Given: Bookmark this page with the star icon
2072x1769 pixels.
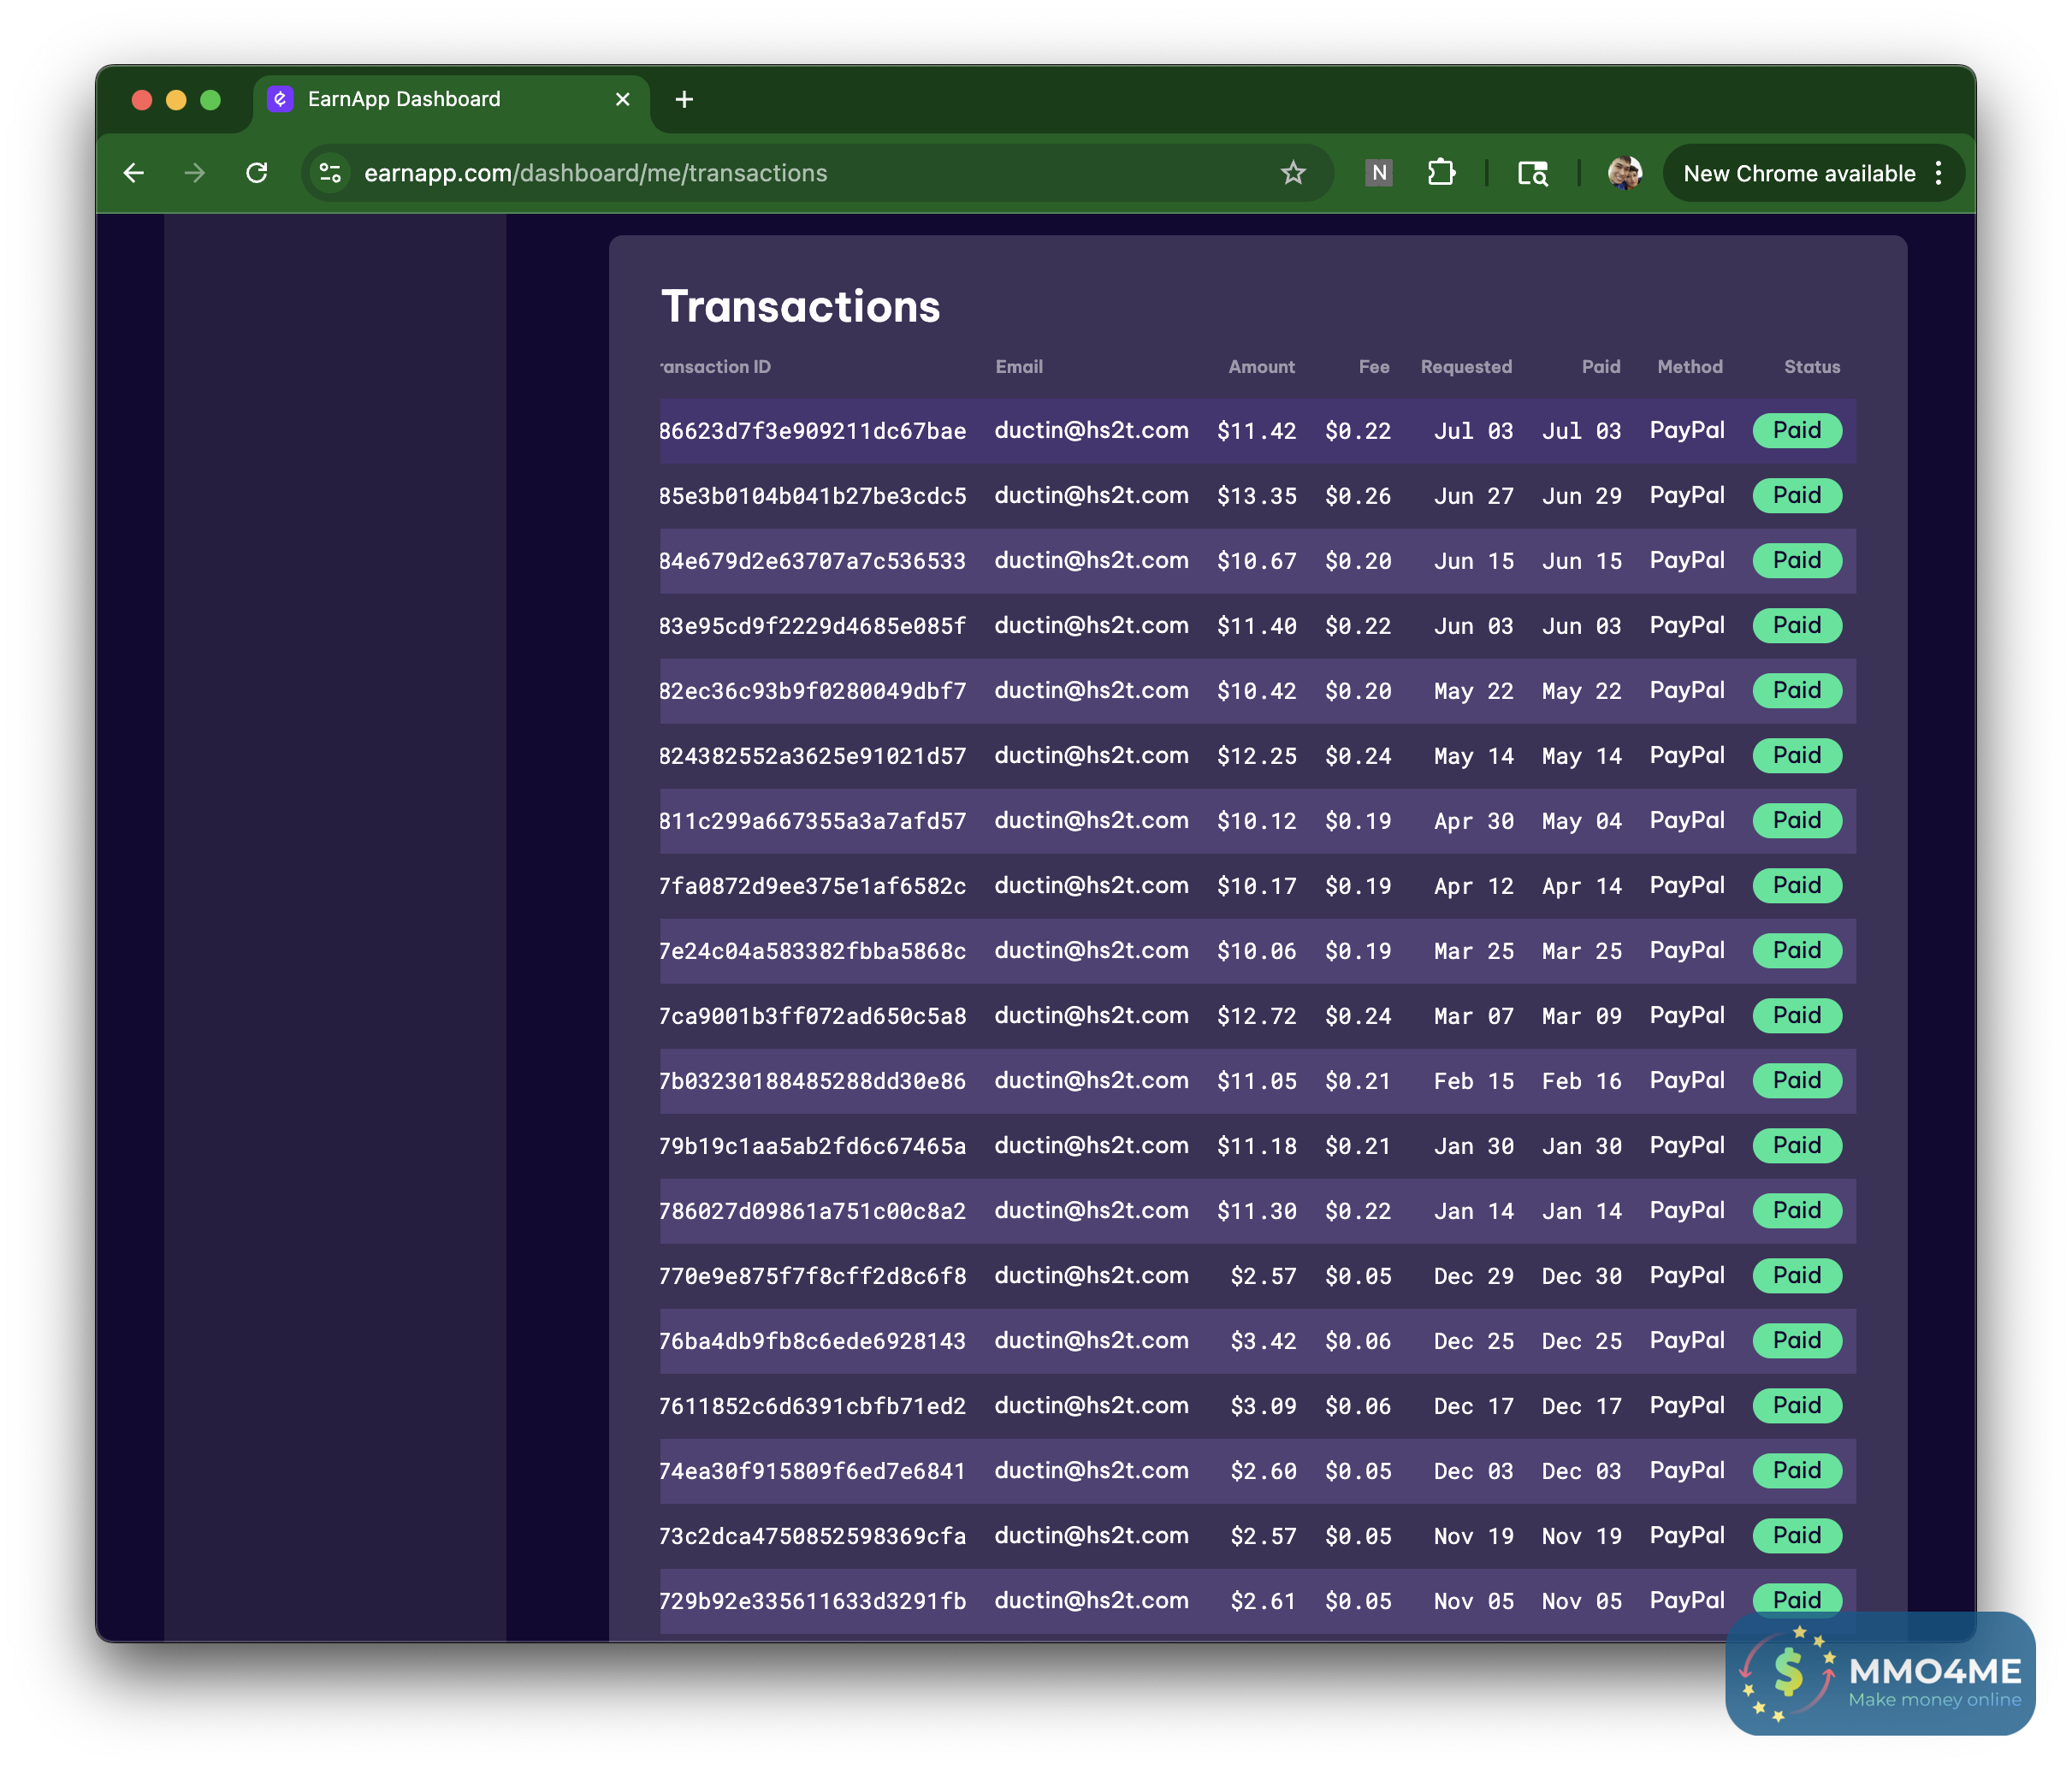Looking at the screenshot, I should point(1293,173).
